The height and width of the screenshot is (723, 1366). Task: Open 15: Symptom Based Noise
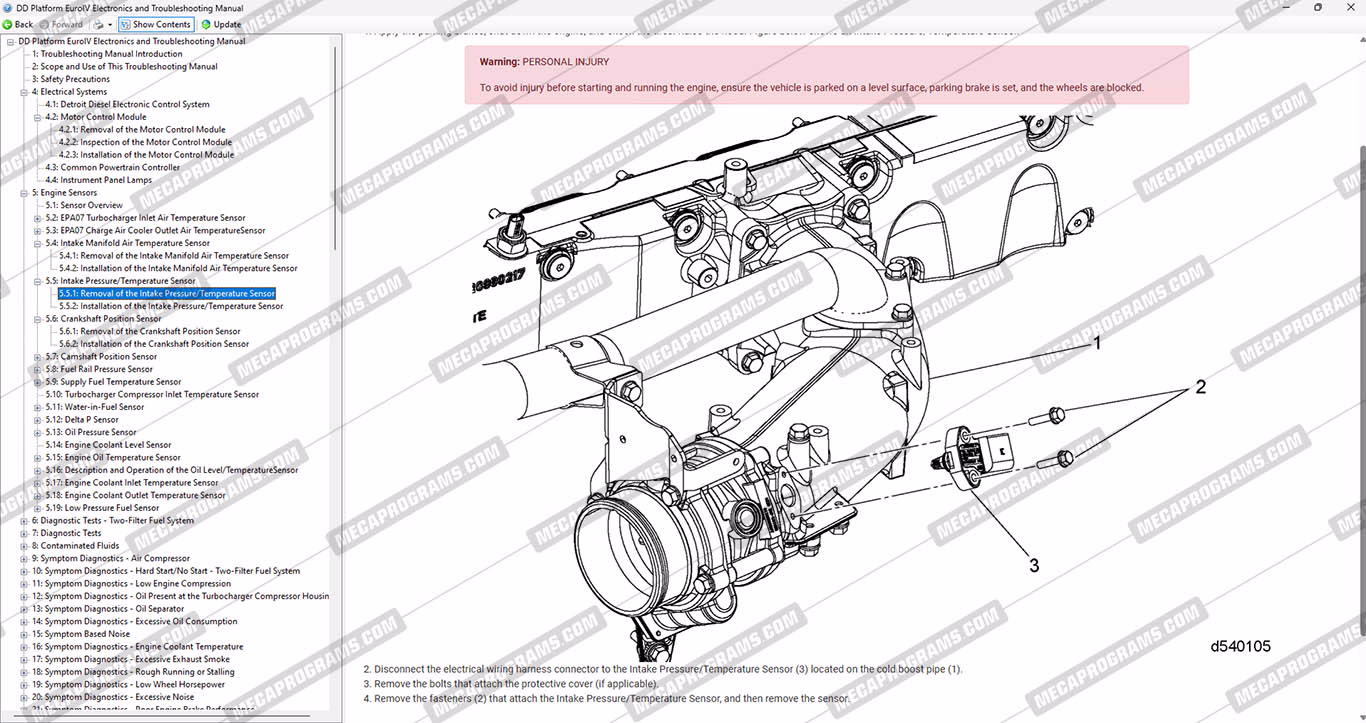coord(80,634)
